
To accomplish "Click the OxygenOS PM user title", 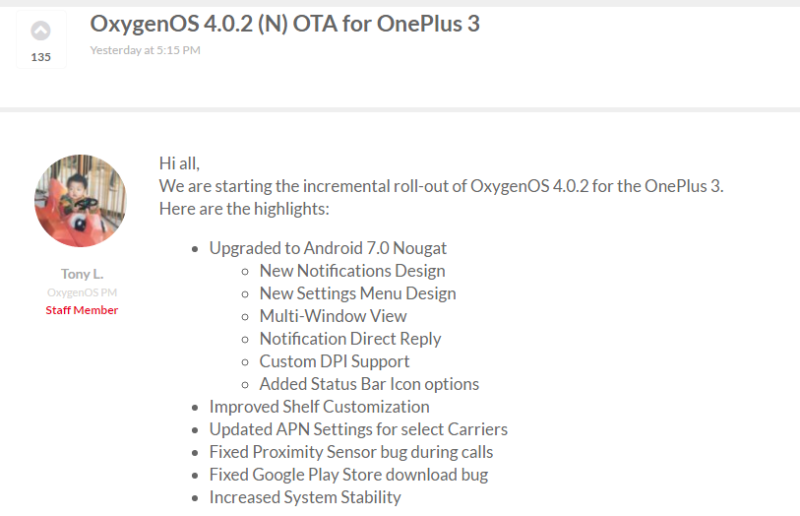I will click(x=82, y=292).
